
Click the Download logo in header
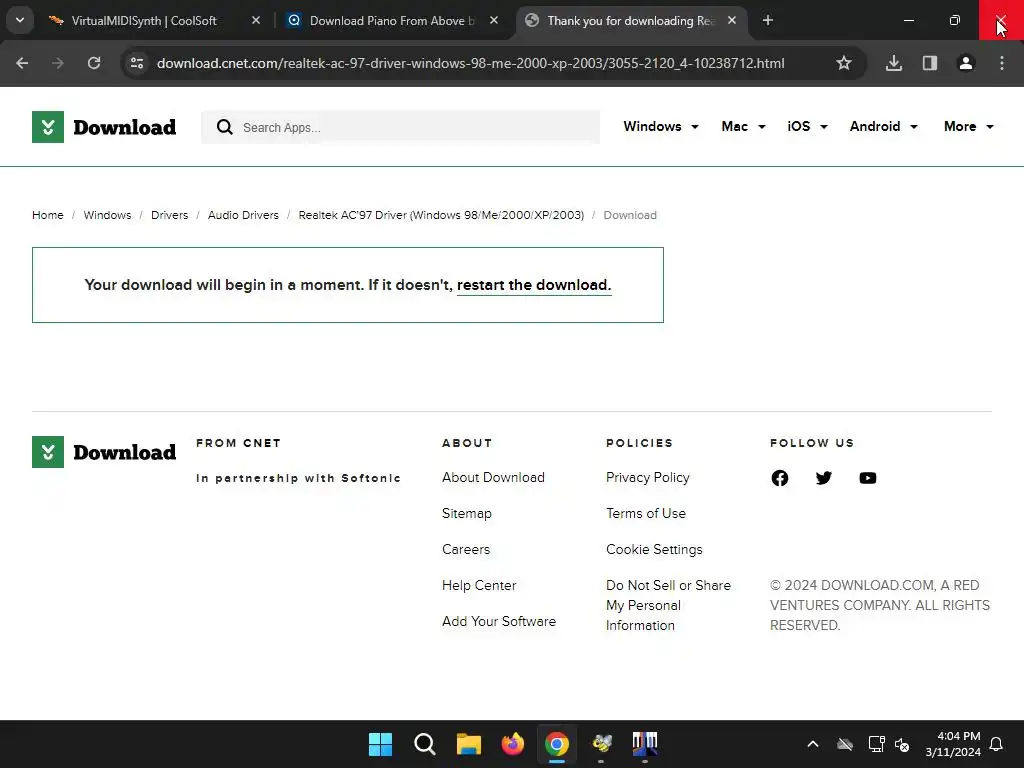tap(104, 127)
